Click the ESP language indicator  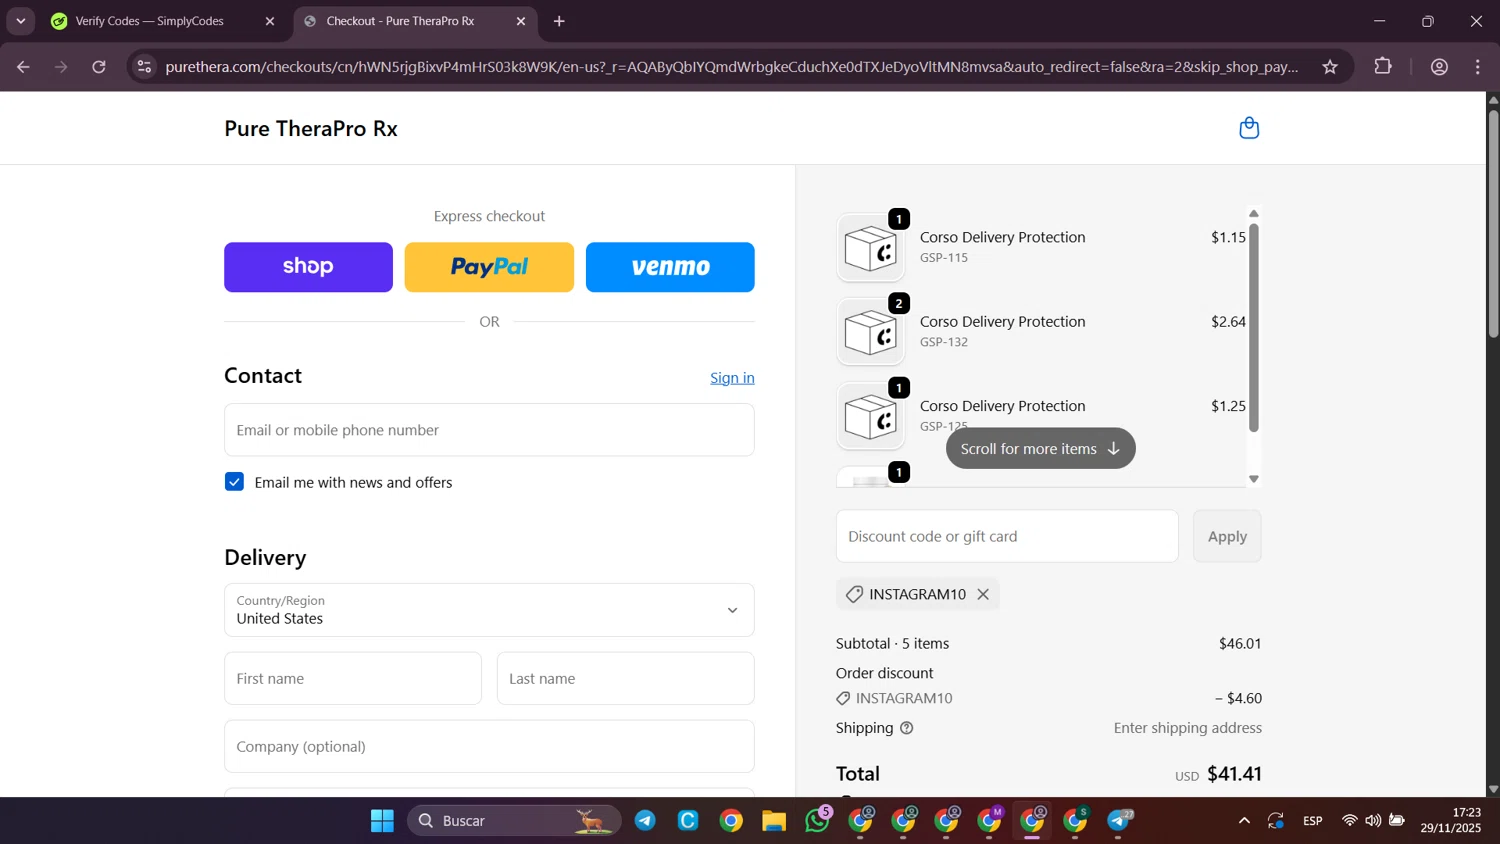[1312, 821]
